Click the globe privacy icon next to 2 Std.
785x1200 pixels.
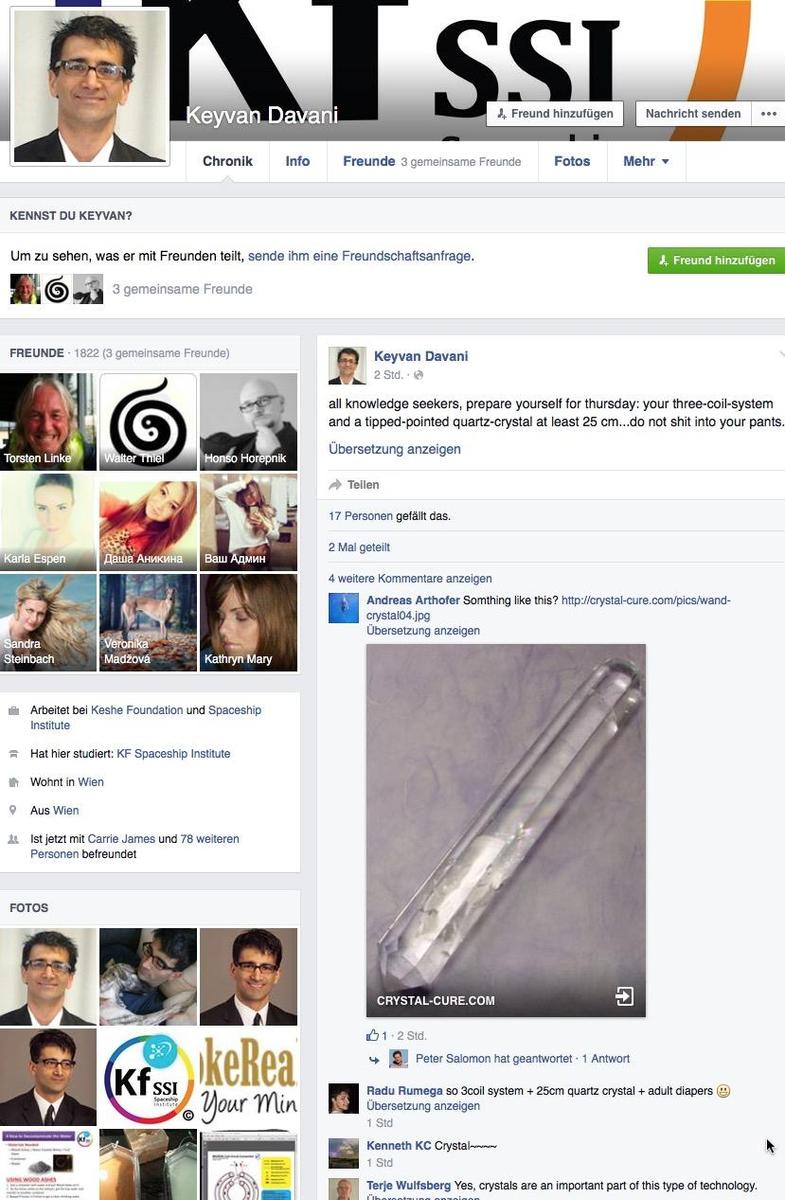click(418, 375)
